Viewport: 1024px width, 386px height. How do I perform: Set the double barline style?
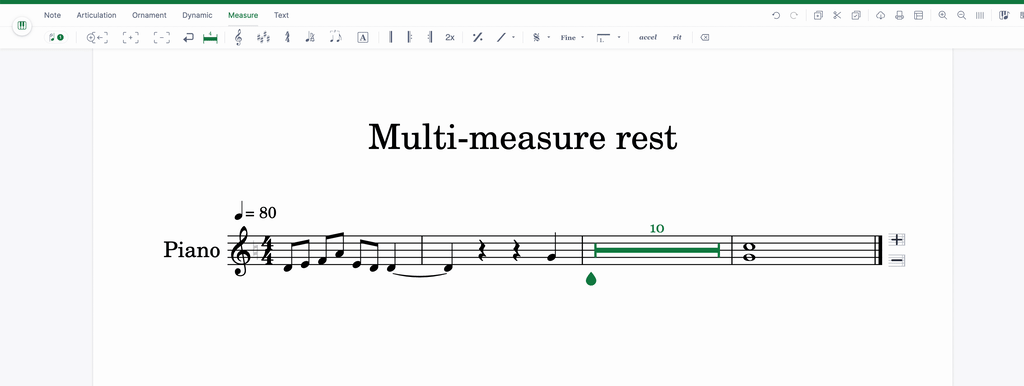click(x=391, y=38)
